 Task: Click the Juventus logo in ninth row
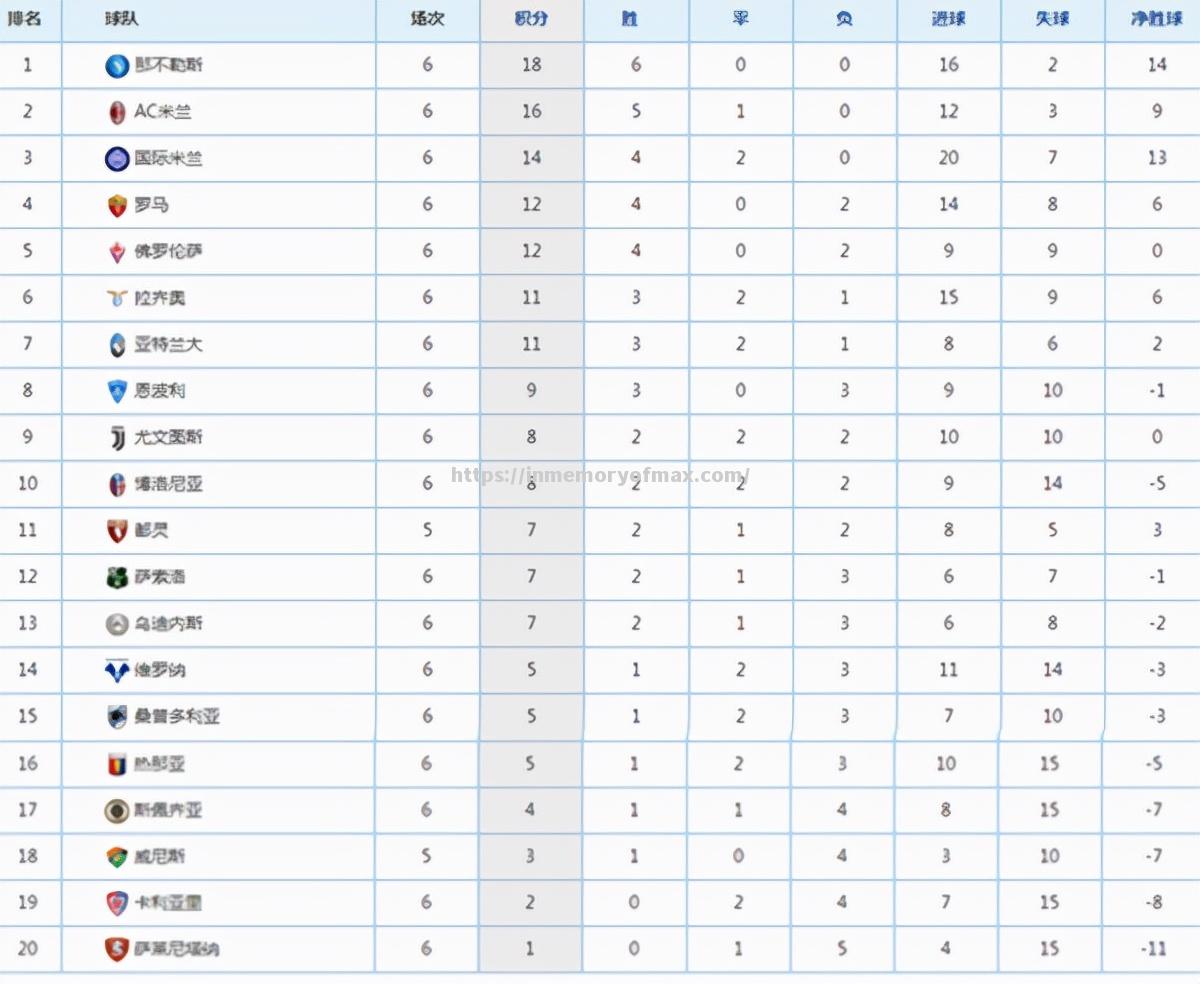(x=117, y=438)
